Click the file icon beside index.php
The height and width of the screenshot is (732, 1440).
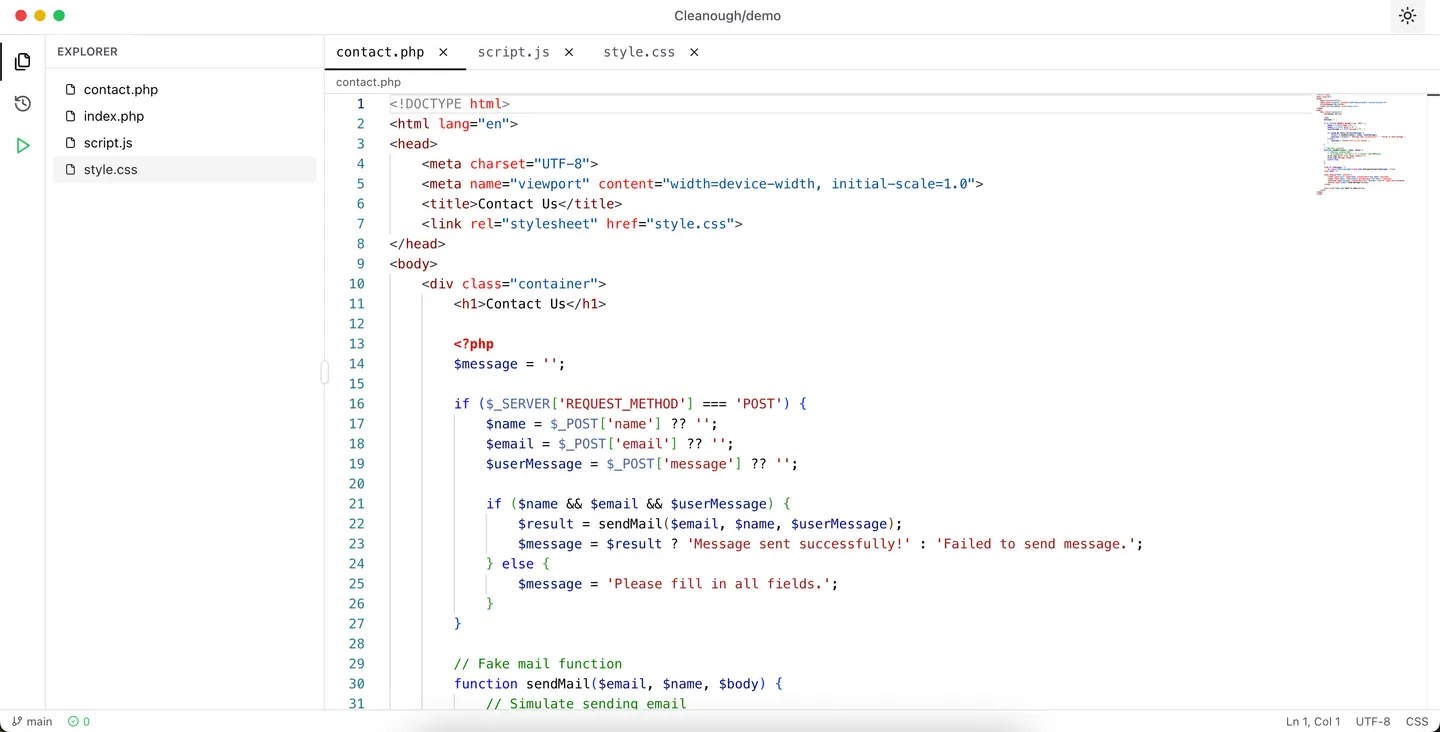click(70, 116)
